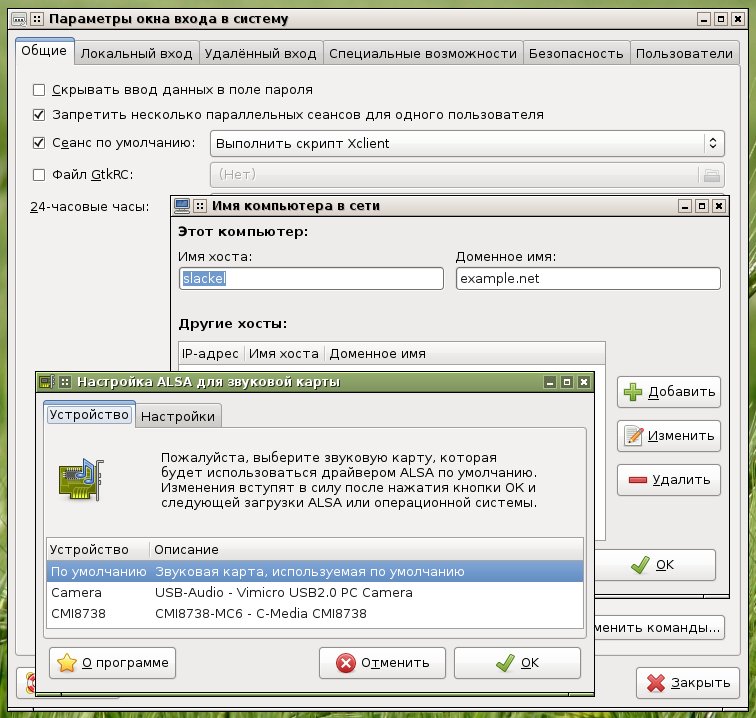Confirm with OK in ALSA dialog

point(517,663)
